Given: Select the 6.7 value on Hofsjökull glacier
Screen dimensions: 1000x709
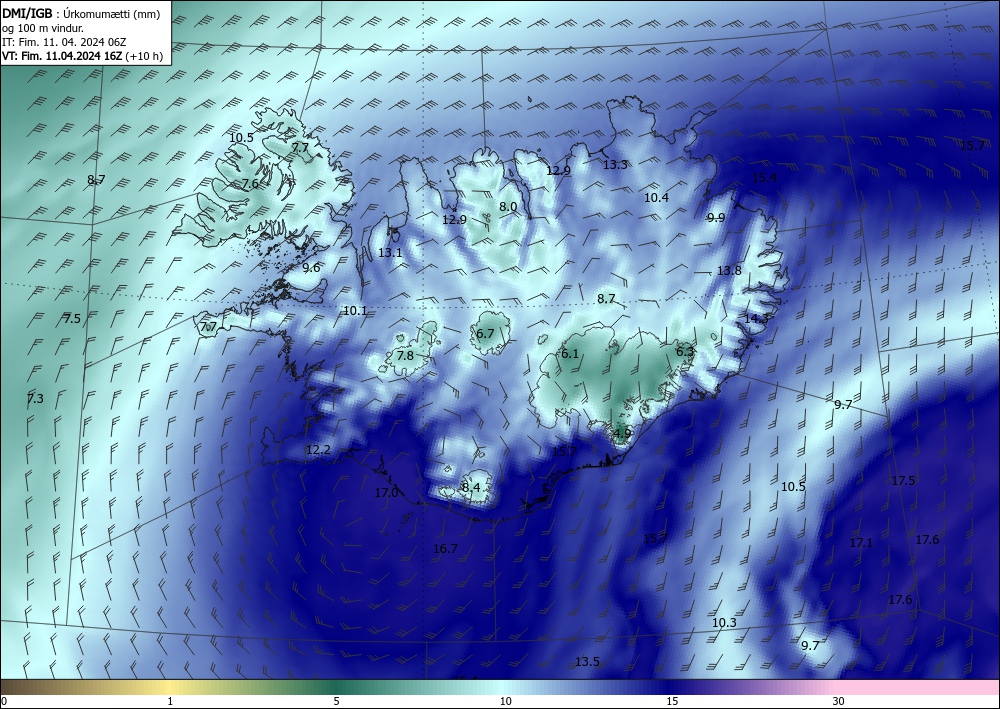Looking at the screenshot, I should (x=485, y=333).
